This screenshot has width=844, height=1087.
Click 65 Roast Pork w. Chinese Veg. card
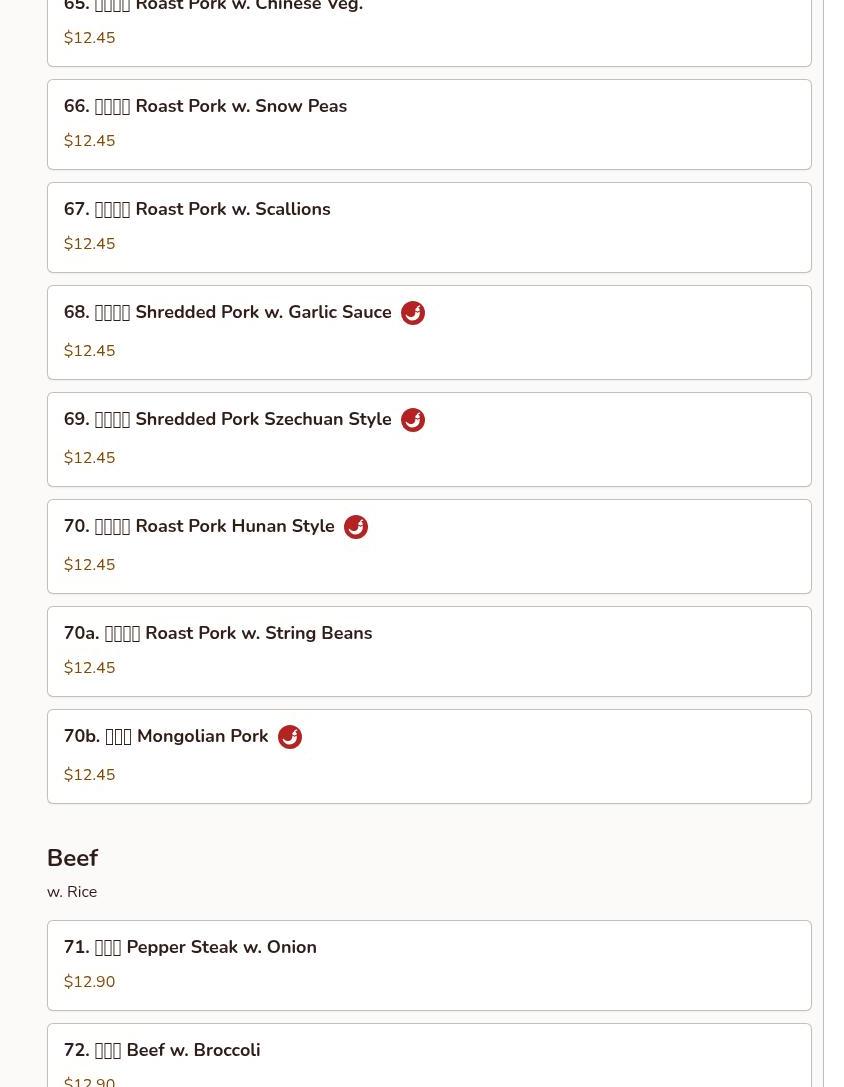tap(429, 33)
